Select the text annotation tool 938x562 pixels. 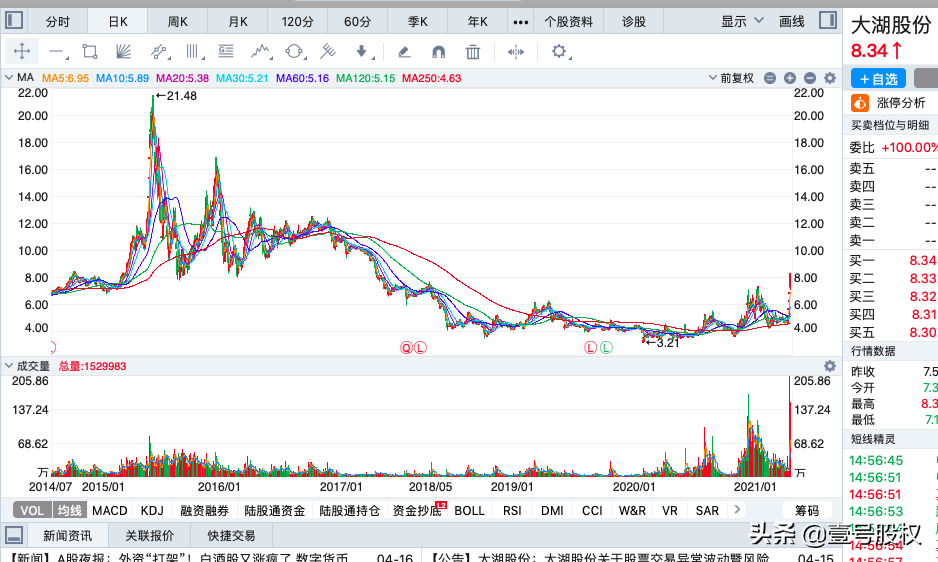(226, 51)
